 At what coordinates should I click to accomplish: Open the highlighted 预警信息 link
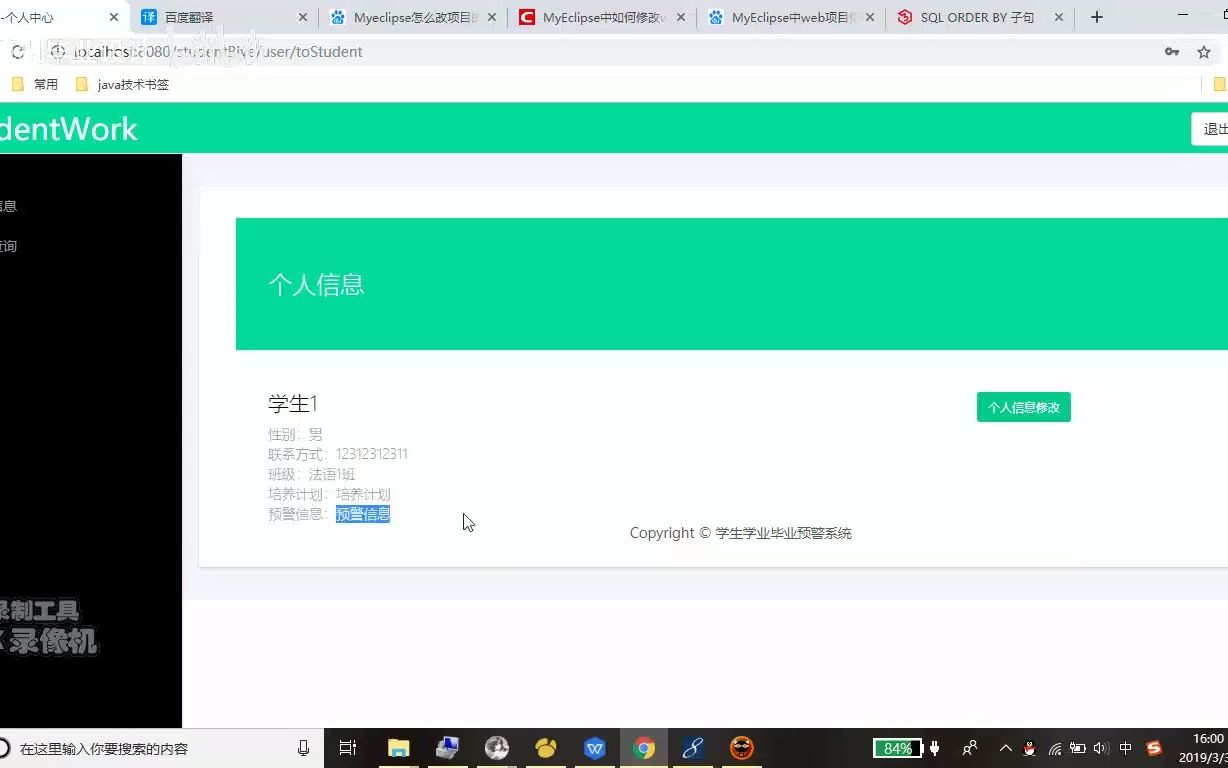click(x=362, y=514)
